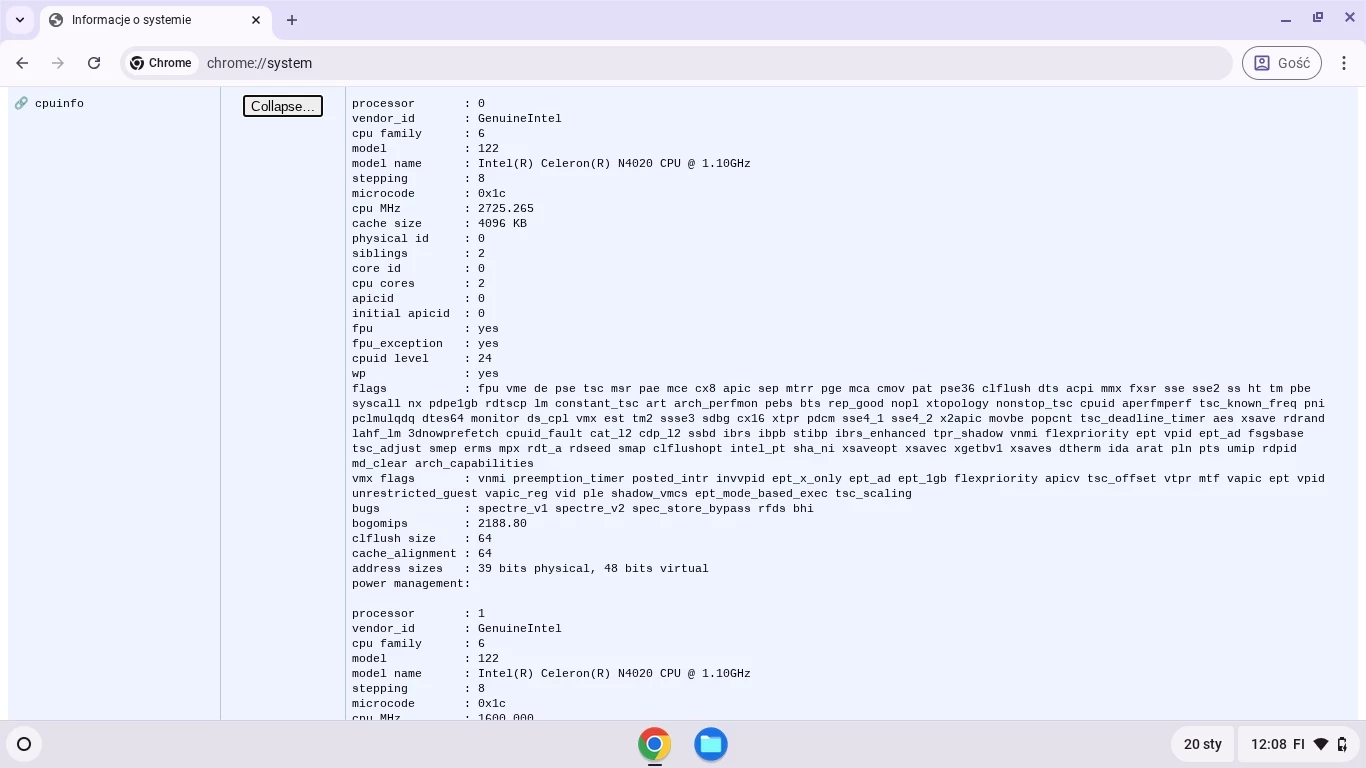This screenshot has width=1366, height=768.
Task: Open the launcher circle on shelf
Action: click(x=24, y=744)
